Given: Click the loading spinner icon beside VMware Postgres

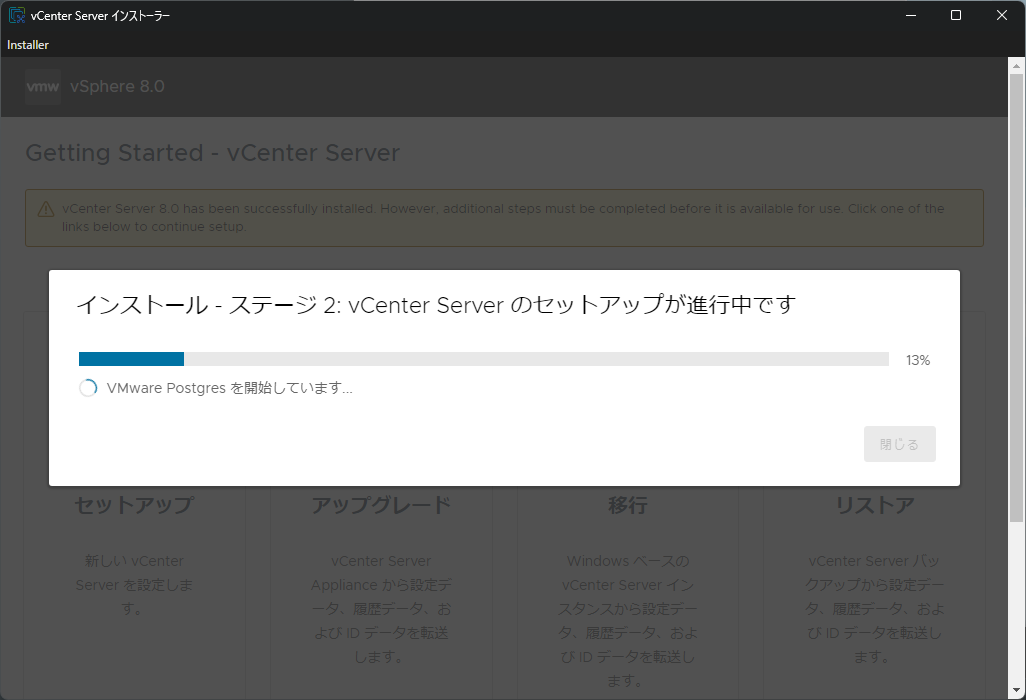Looking at the screenshot, I should (88, 388).
